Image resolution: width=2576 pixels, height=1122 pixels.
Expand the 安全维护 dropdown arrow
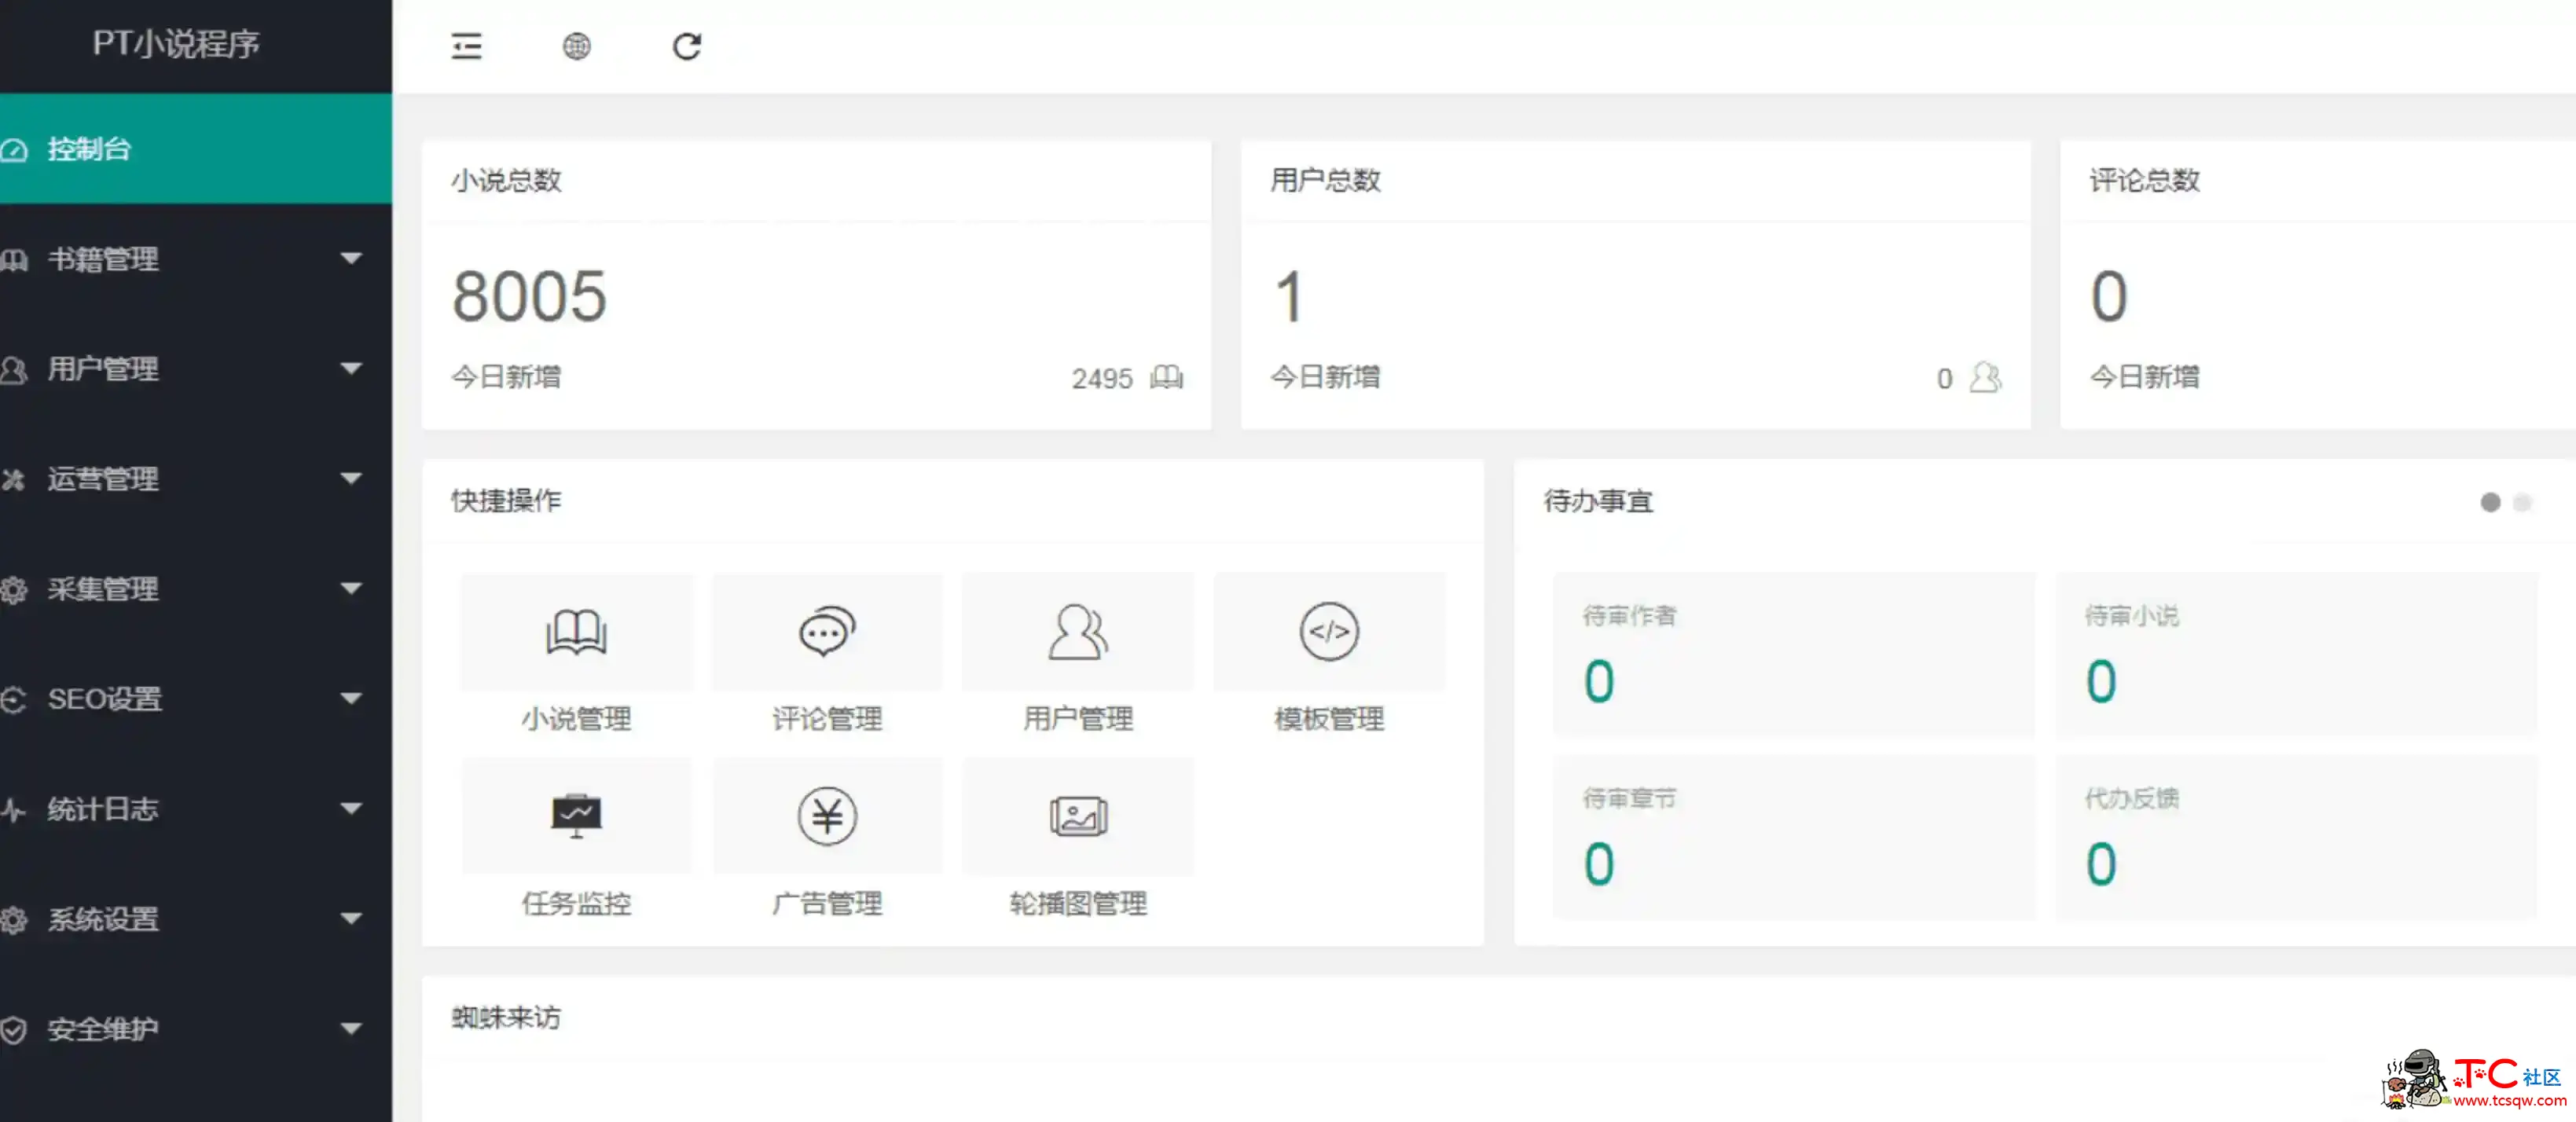tap(350, 1029)
